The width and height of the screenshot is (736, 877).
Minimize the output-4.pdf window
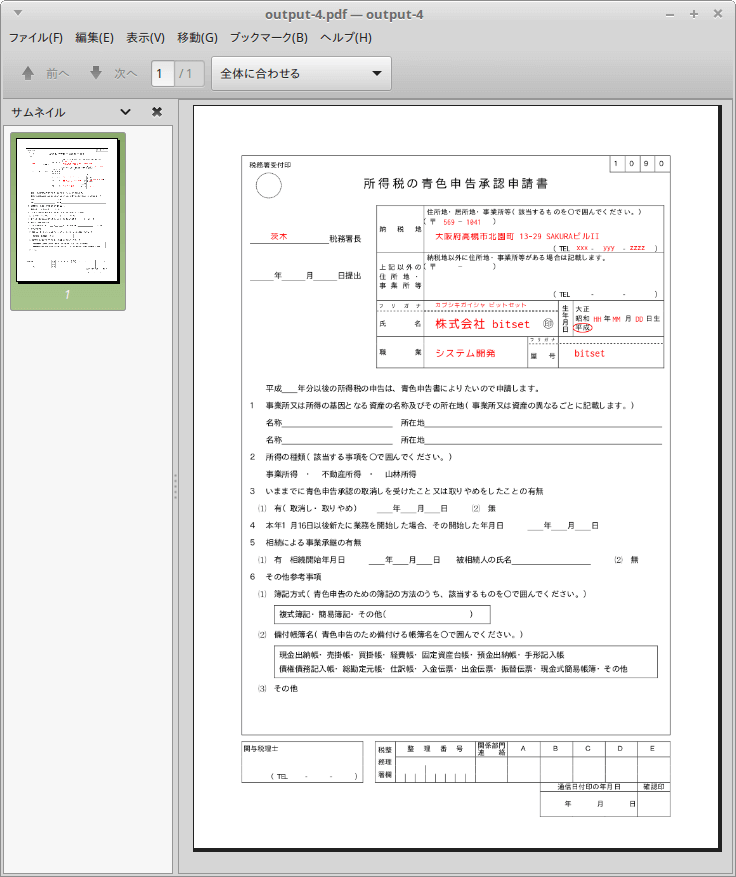670,15
